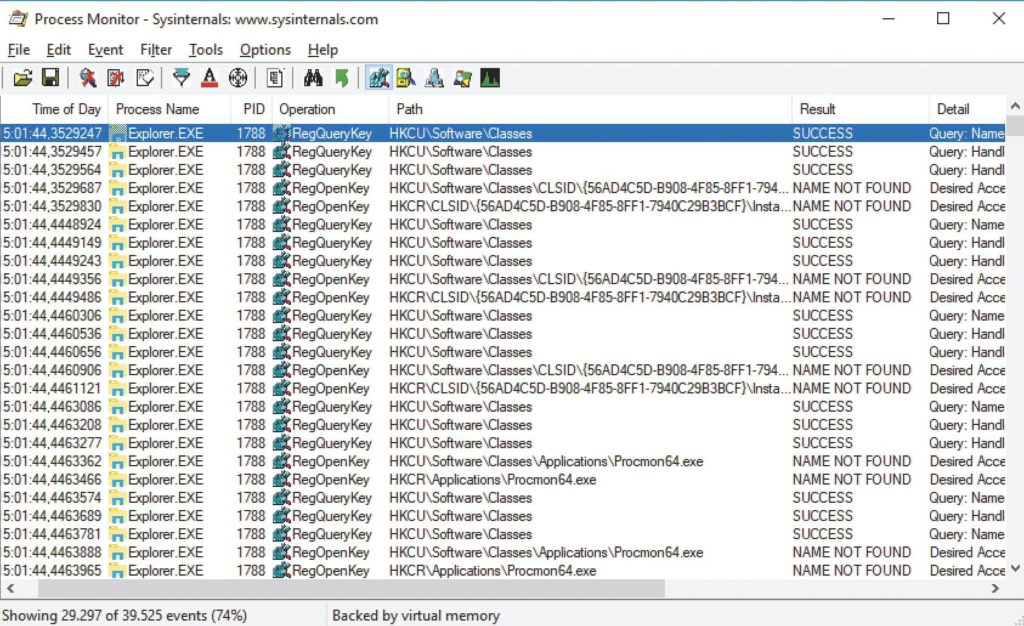This screenshot has width=1024, height=626.
Task: Toggle Show Network Activity filter
Action: pyautogui.click(x=433, y=77)
